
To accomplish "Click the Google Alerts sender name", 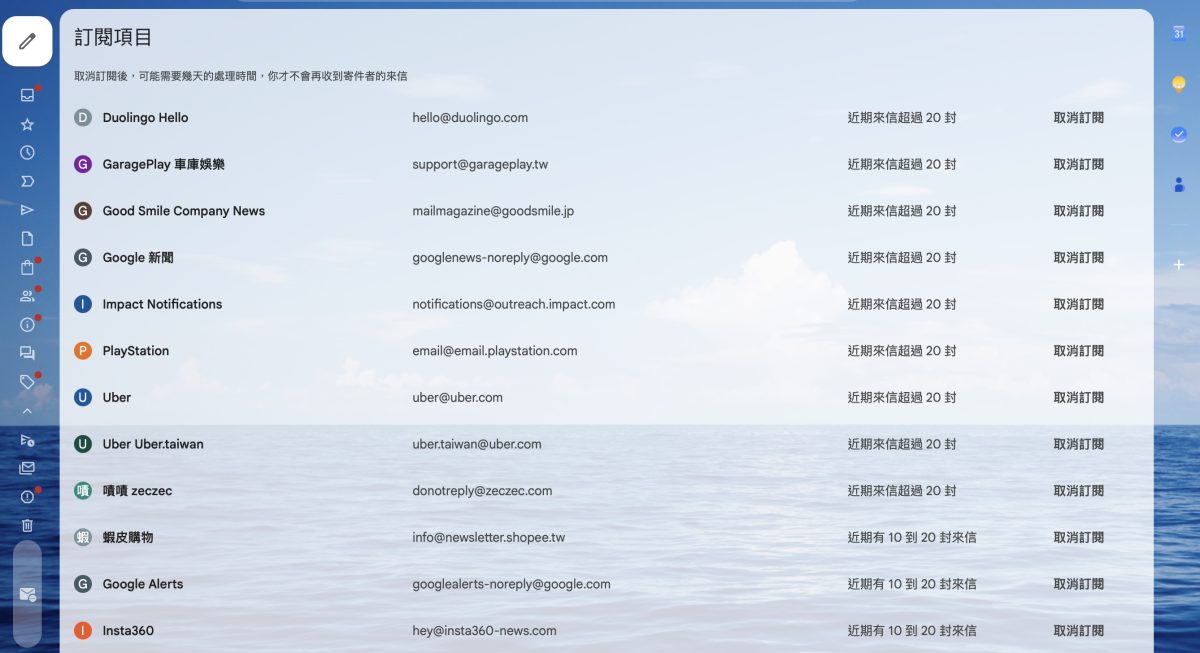I will coord(143,584).
